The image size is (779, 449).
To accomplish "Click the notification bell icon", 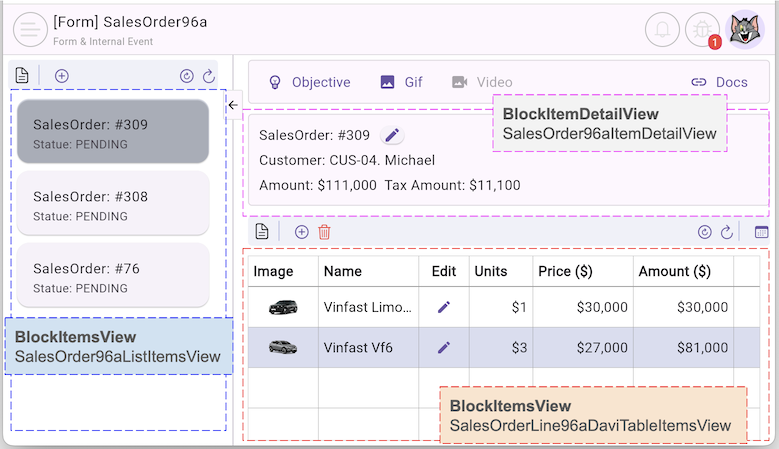I will (x=662, y=29).
